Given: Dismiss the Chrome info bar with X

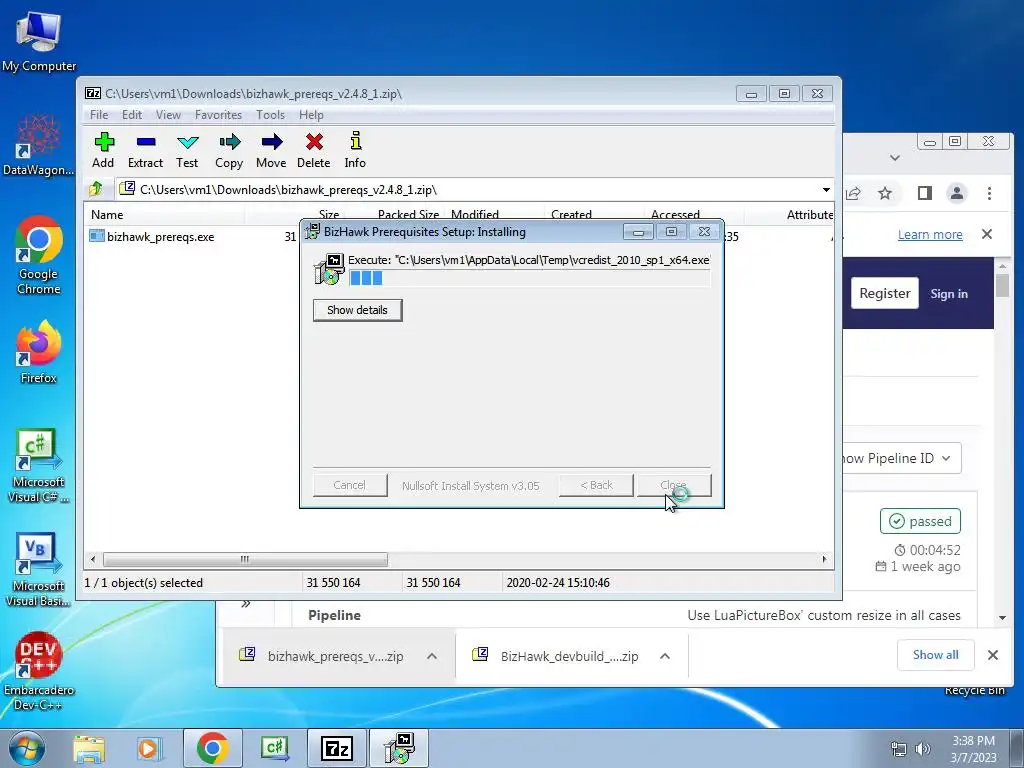Looking at the screenshot, I should 987,234.
